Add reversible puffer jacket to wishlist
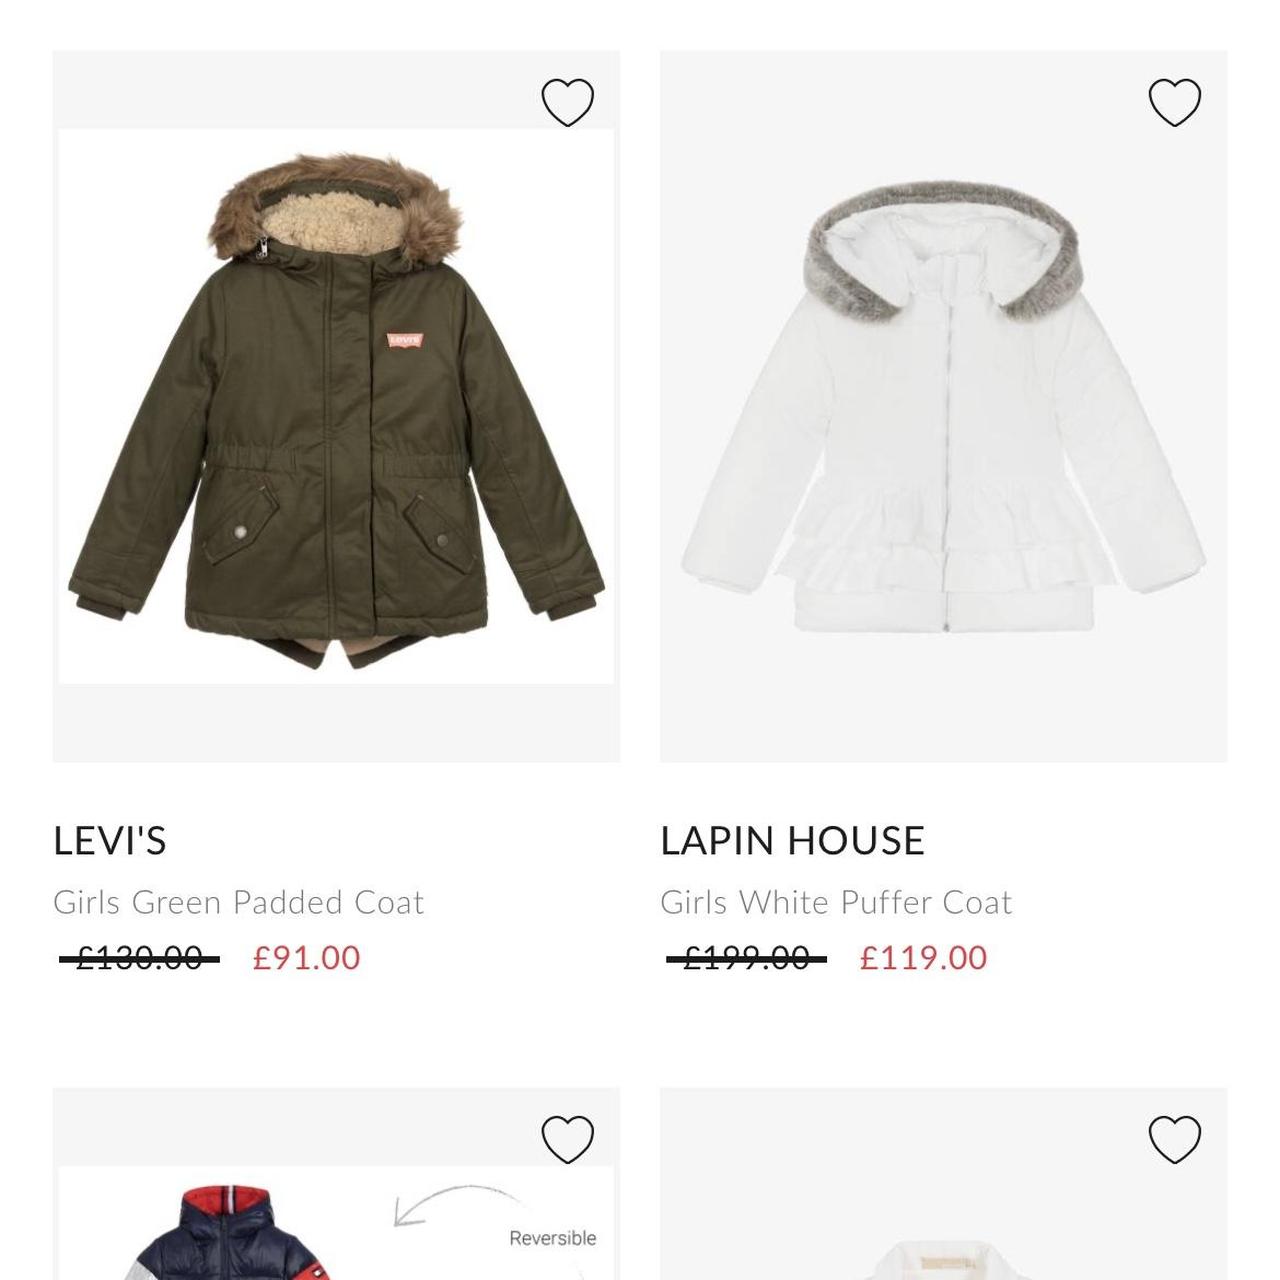This screenshot has width=1280, height=1280. tap(568, 1139)
